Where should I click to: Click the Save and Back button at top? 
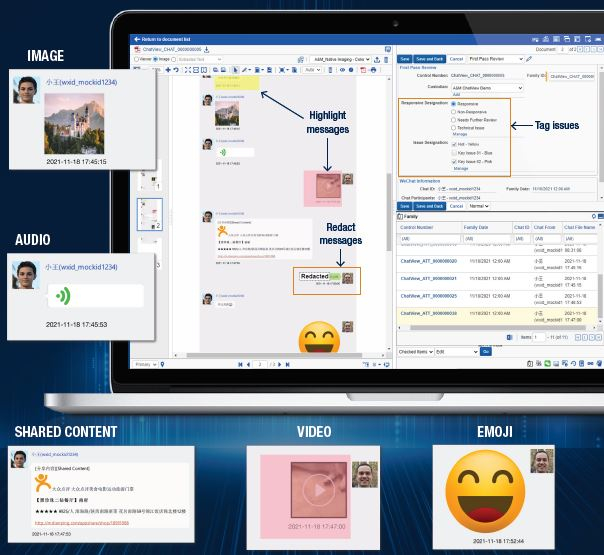tap(430, 59)
